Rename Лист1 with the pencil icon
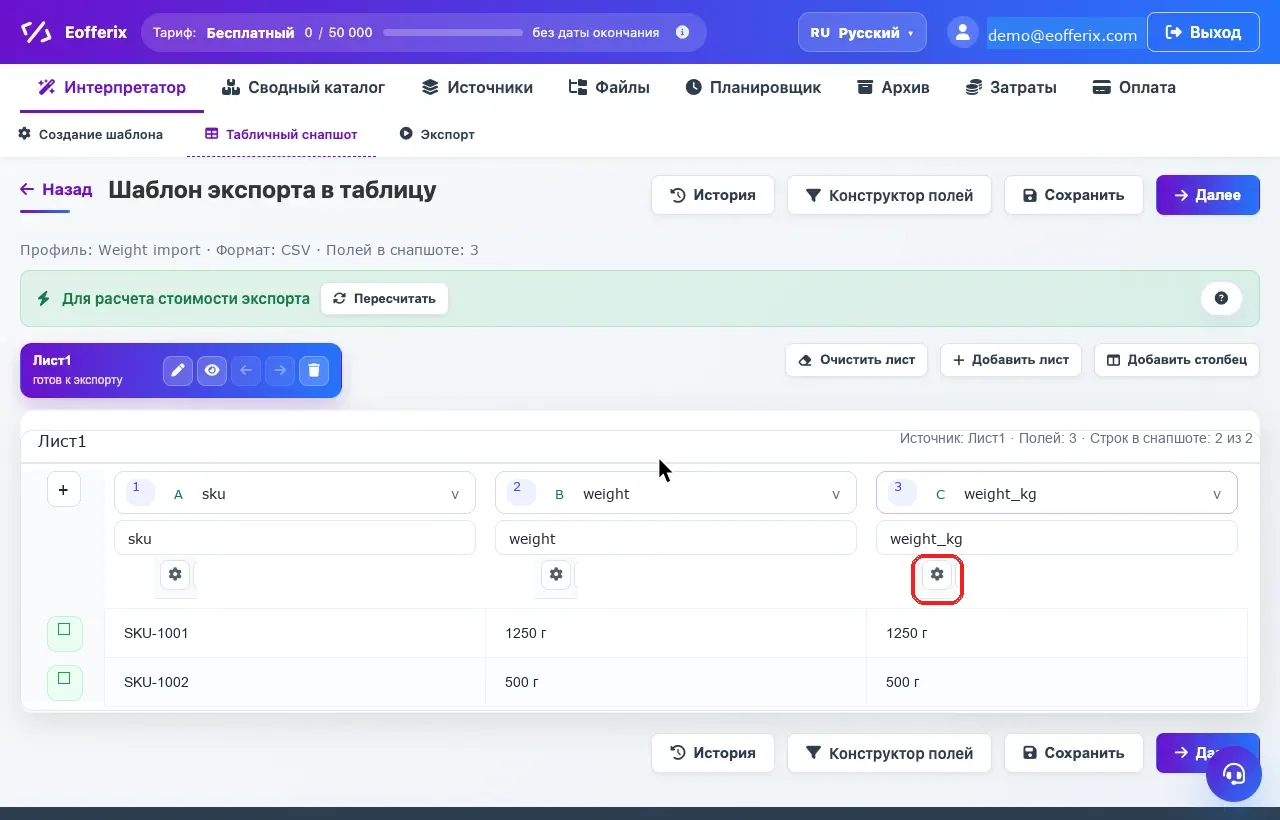The width and height of the screenshot is (1280, 820). click(x=178, y=370)
